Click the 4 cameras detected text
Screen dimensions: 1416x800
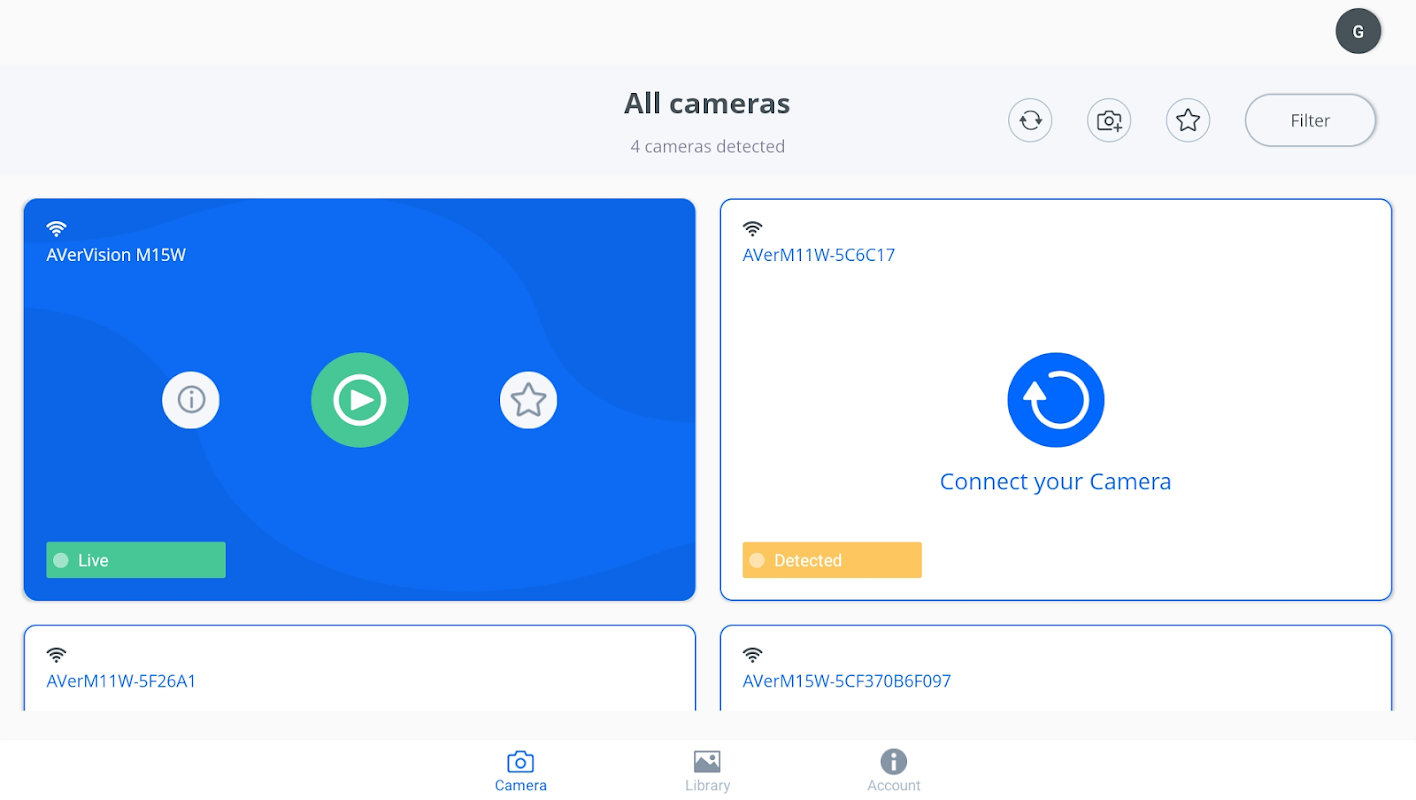707,146
